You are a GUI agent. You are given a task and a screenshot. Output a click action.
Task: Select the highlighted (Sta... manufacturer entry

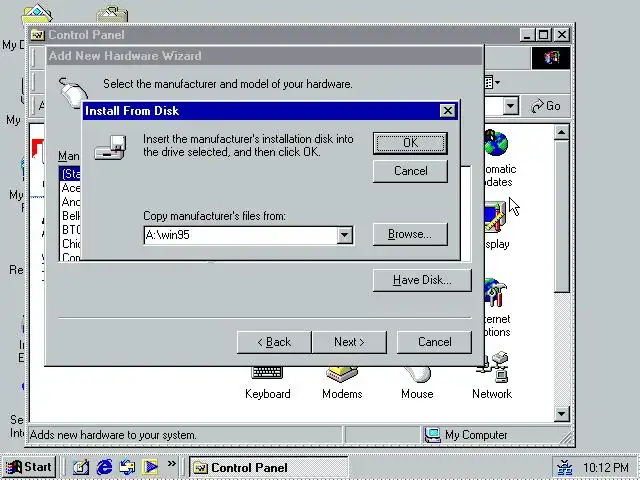click(71, 174)
